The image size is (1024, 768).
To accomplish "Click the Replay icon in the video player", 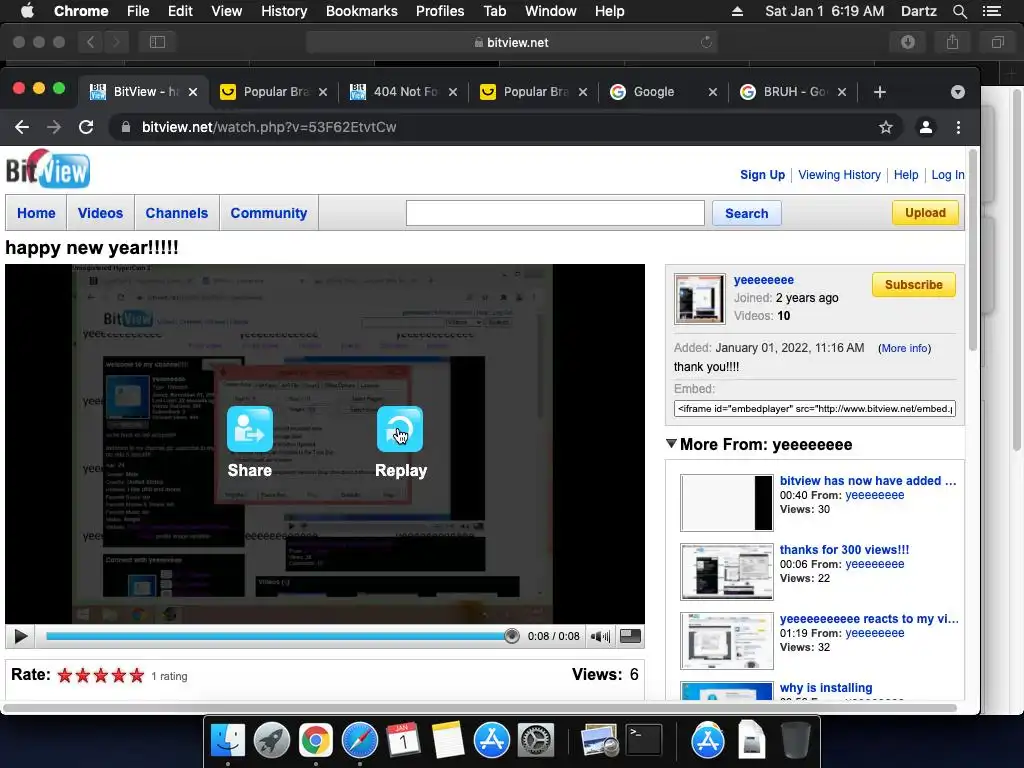I will 400,430.
